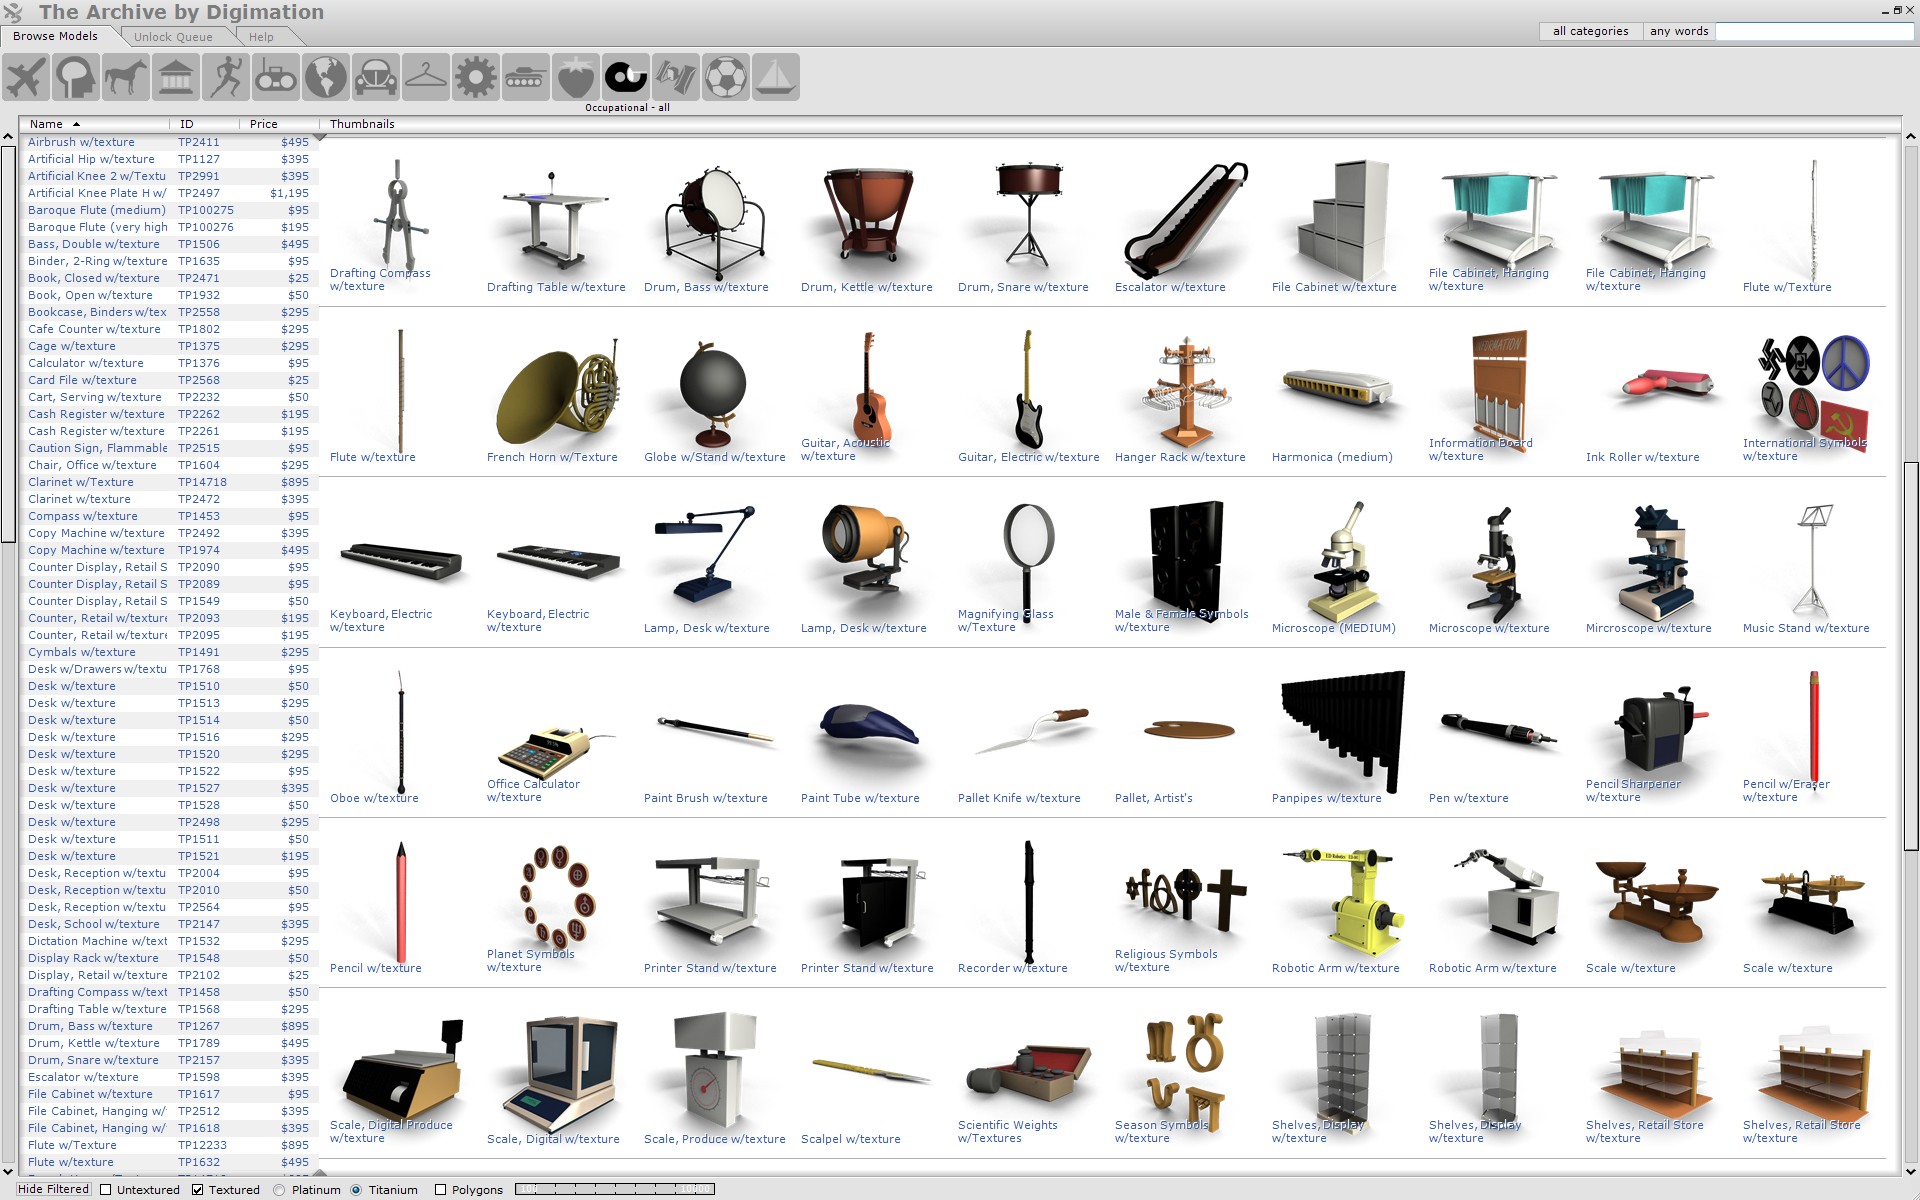
Task: Open the Drafting Compass thumbnail
Action: coord(400,225)
